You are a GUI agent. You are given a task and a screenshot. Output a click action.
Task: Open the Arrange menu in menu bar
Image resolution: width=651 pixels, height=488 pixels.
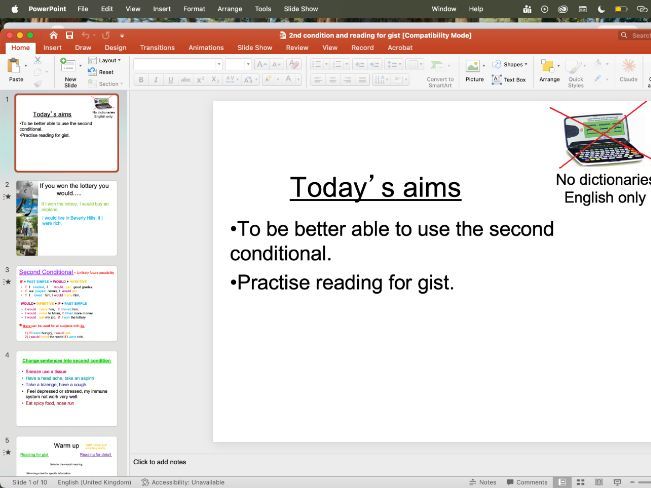(230, 9)
